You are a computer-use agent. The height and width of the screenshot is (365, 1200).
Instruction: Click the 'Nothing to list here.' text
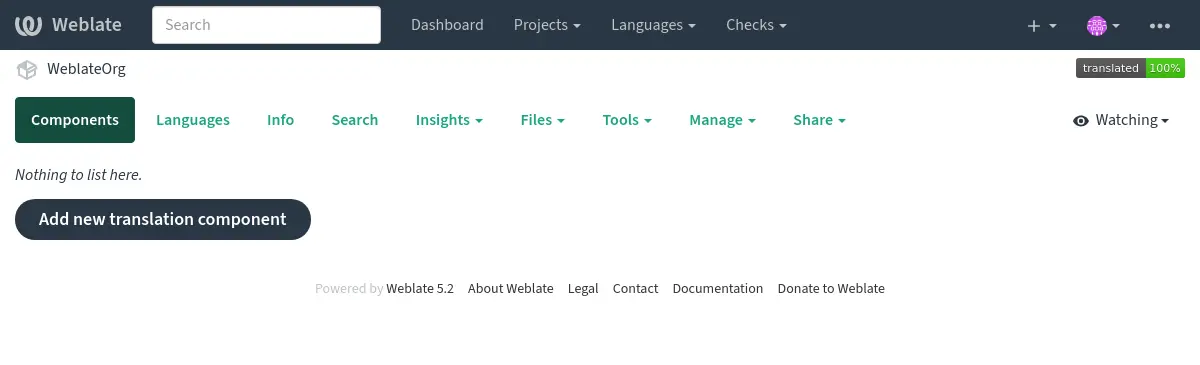[79, 174]
